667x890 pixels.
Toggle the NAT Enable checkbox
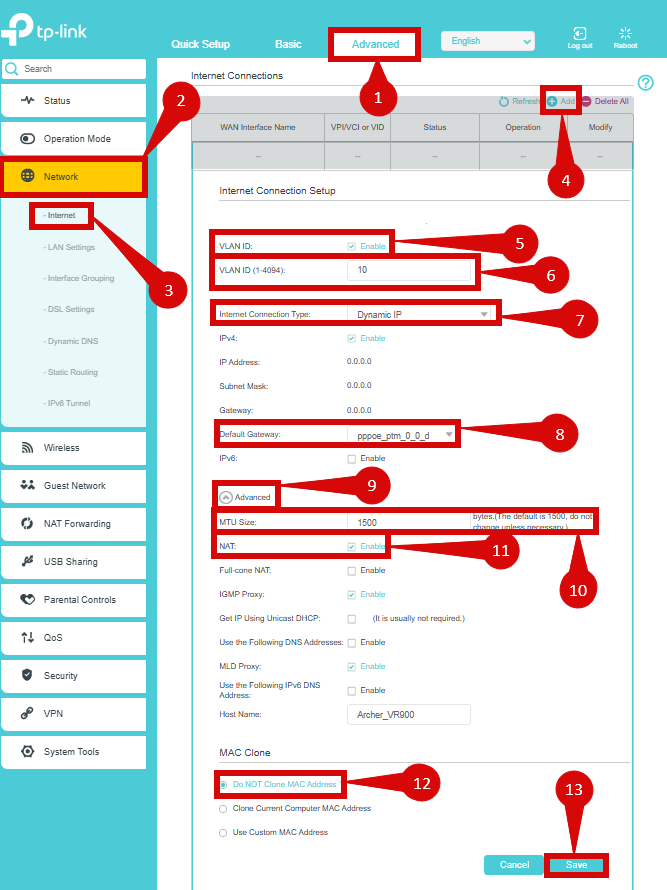[351, 546]
